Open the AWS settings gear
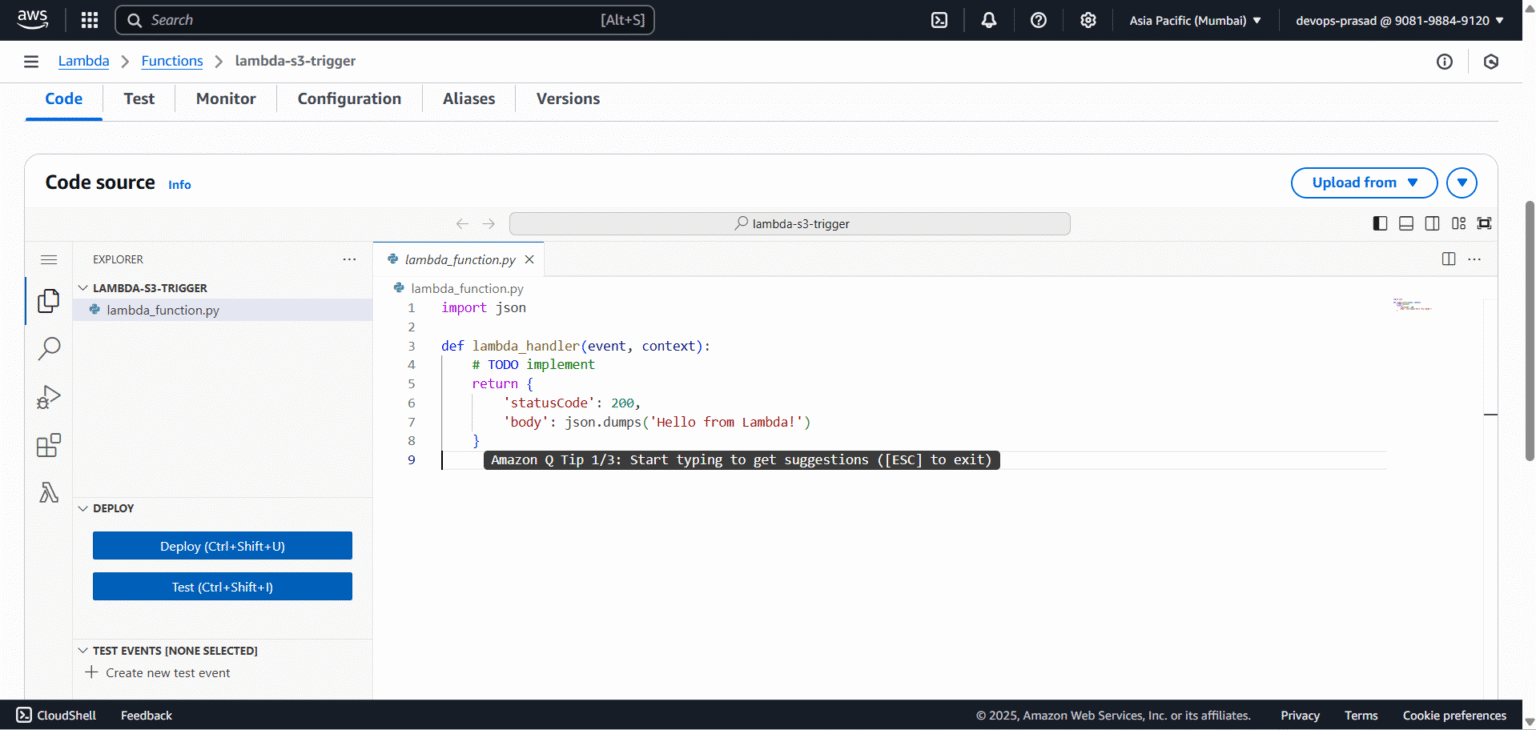This screenshot has width=1536, height=730. click(x=1088, y=19)
